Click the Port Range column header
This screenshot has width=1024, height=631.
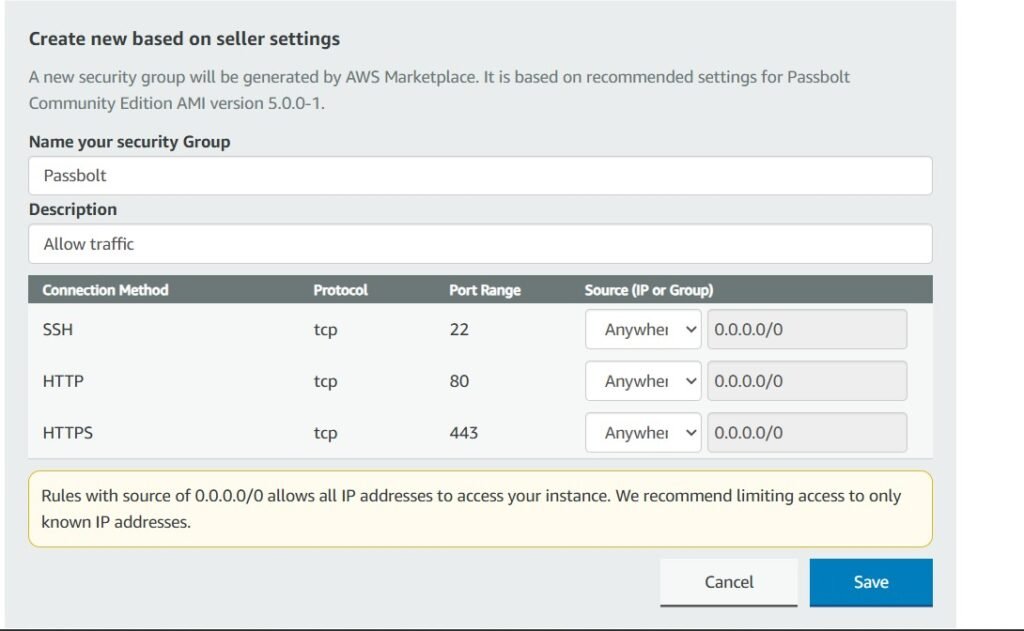(x=485, y=290)
